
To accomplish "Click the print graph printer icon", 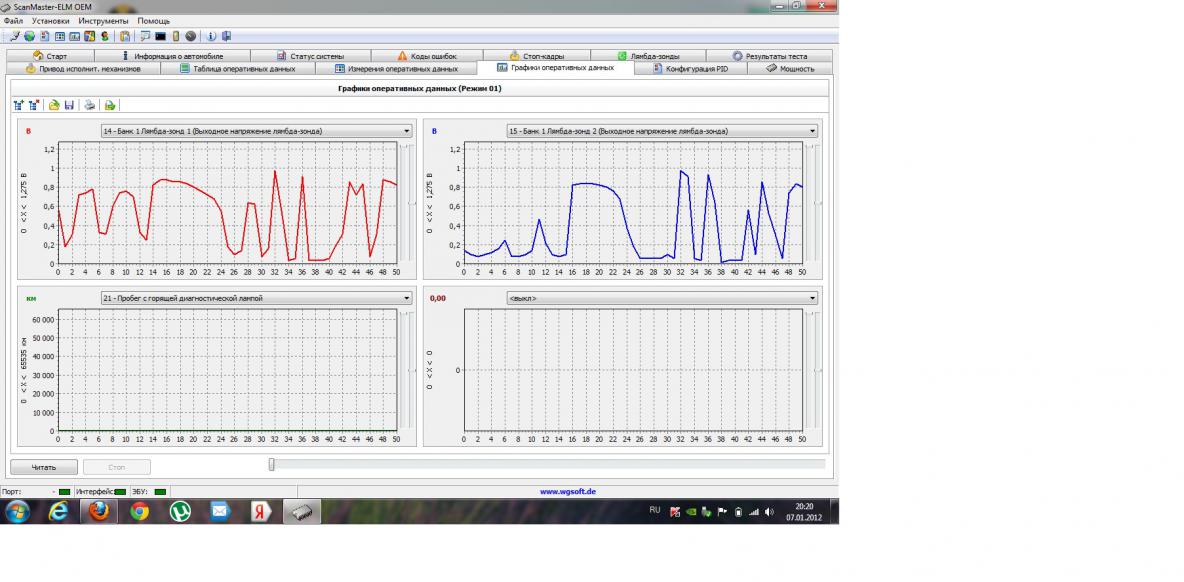I will pyautogui.click(x=90, y=105).
